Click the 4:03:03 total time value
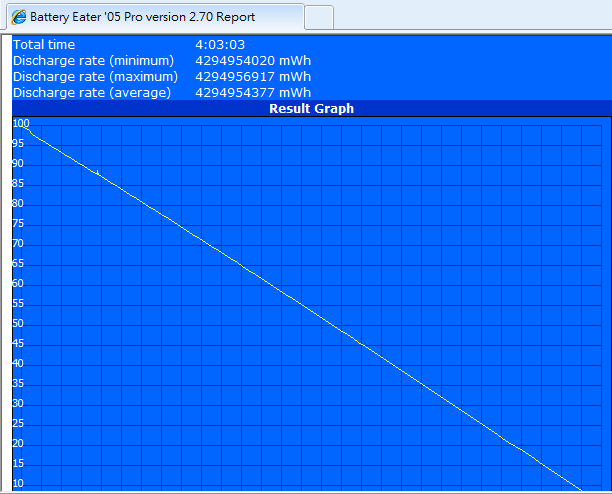 click(x=220, y=45)
